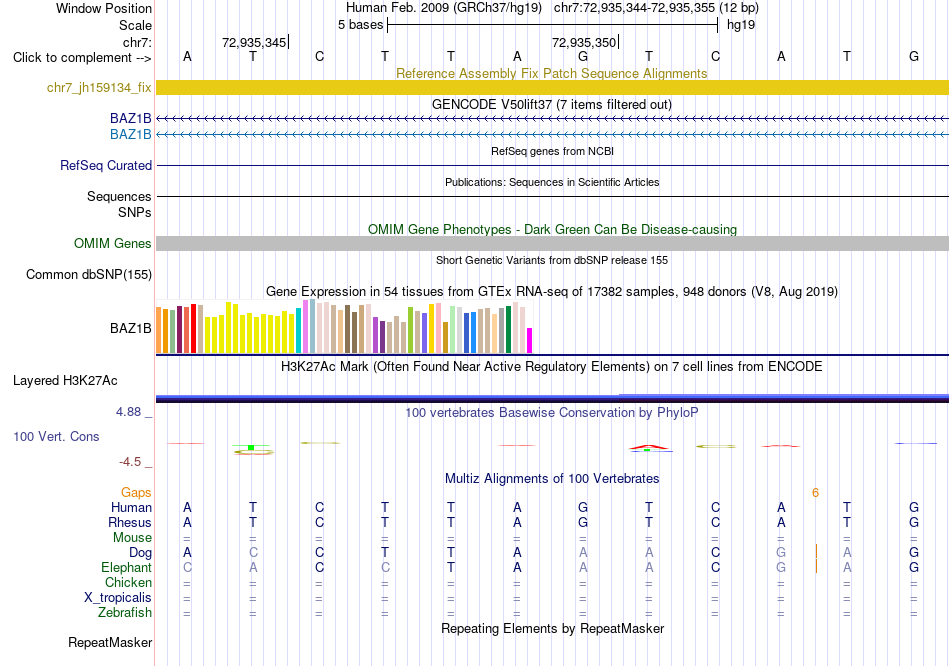Click the Zebrafish species label
The width and height of the screenshot is (950, 666).
(125, 613)
